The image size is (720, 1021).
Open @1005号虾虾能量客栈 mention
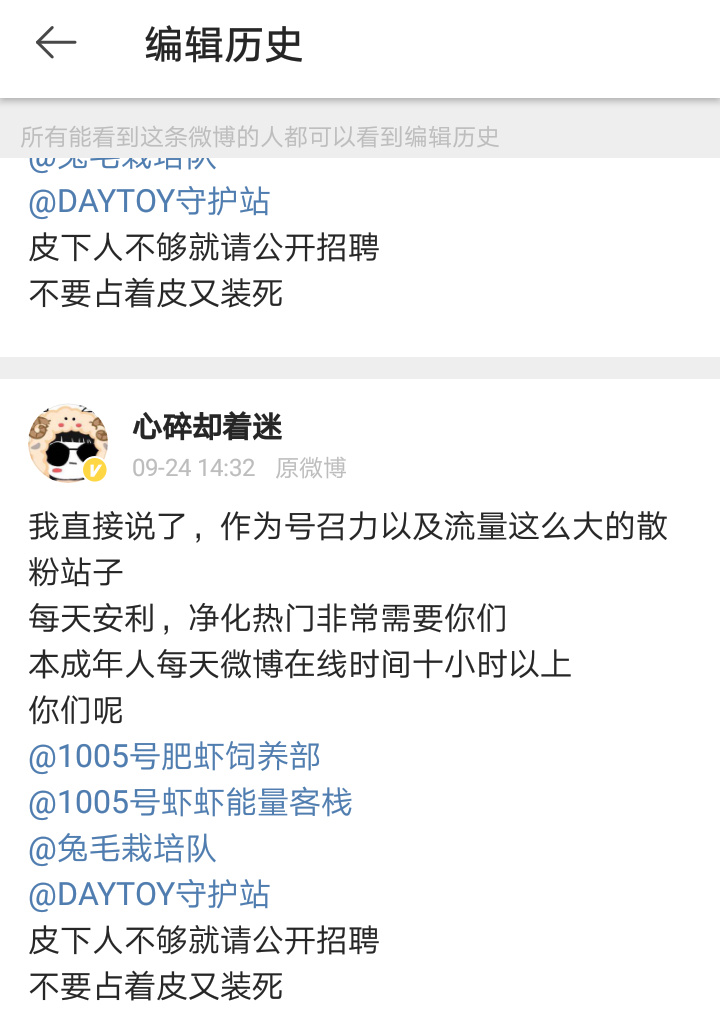pos(190,802)
